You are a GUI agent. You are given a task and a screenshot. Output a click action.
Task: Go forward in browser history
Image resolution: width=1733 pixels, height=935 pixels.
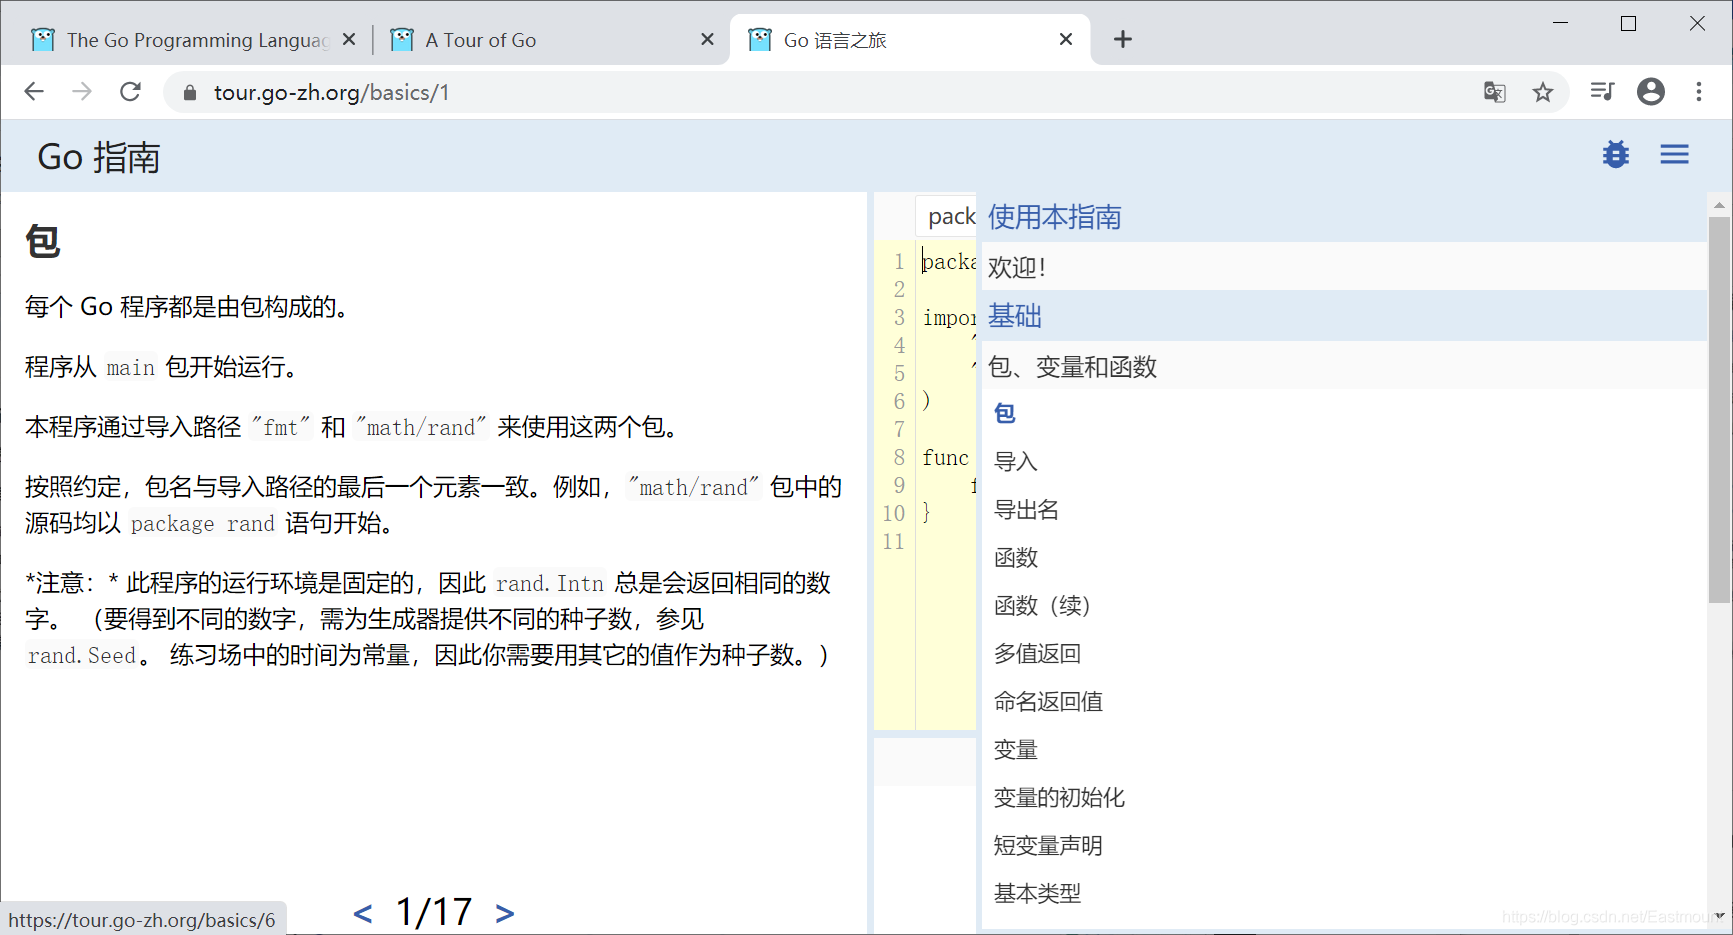point(82,92)
